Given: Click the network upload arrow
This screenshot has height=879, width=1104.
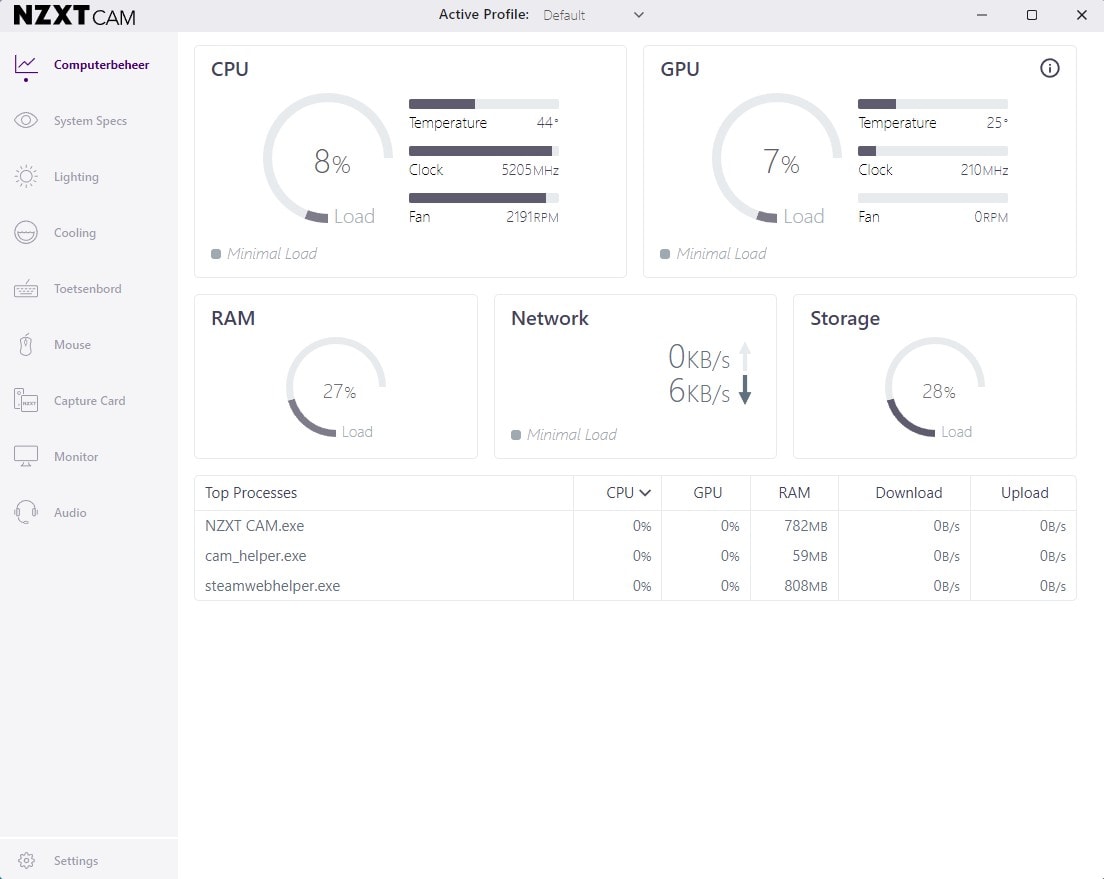Looking at the screenshot, I should pos(745,356).
